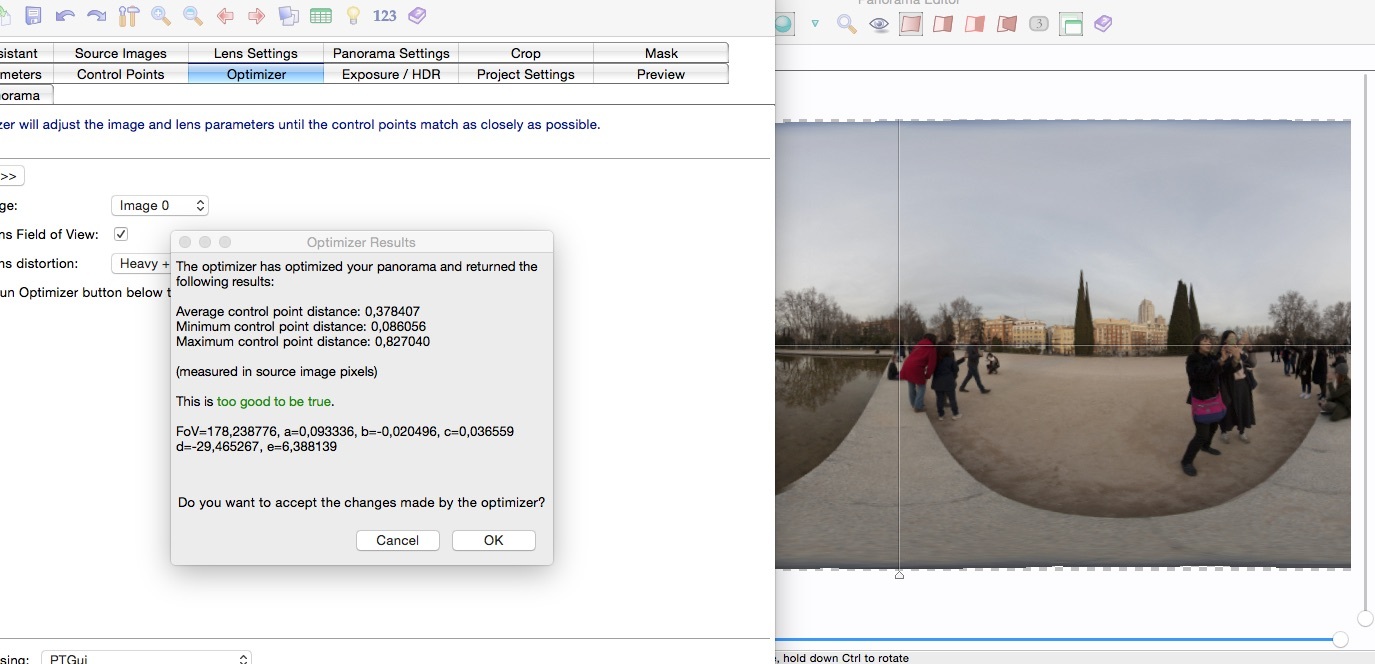
Task: Click the 123 numeric transform icon
Action: (385, 15)
